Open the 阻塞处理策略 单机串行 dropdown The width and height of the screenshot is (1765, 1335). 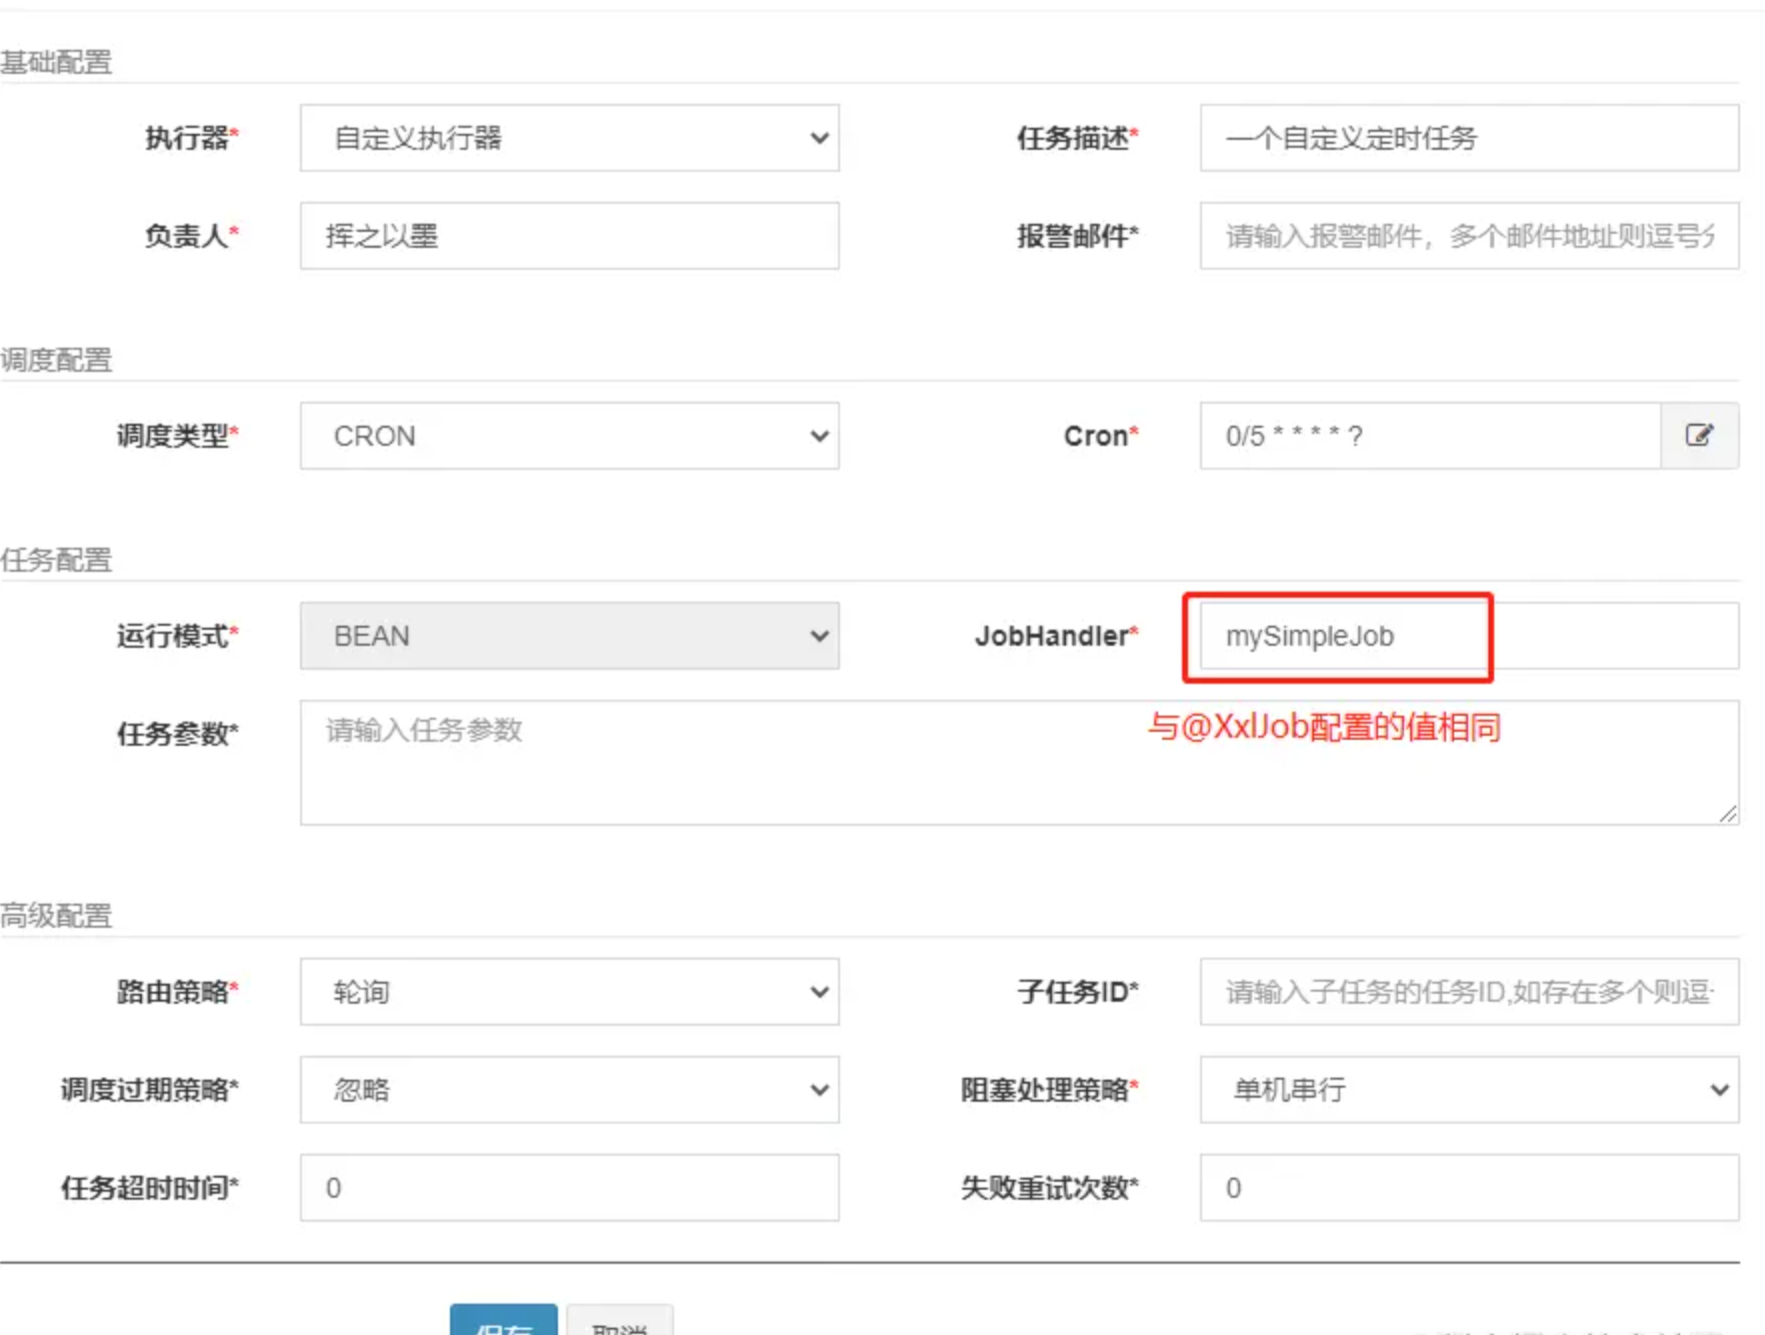(1469, 1090)
